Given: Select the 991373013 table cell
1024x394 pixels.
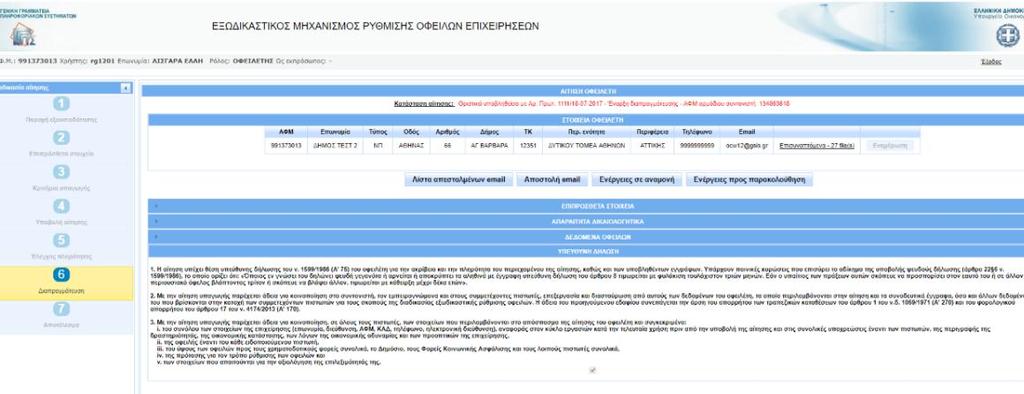Looking at the screenshot, I should tap(285, 146).
